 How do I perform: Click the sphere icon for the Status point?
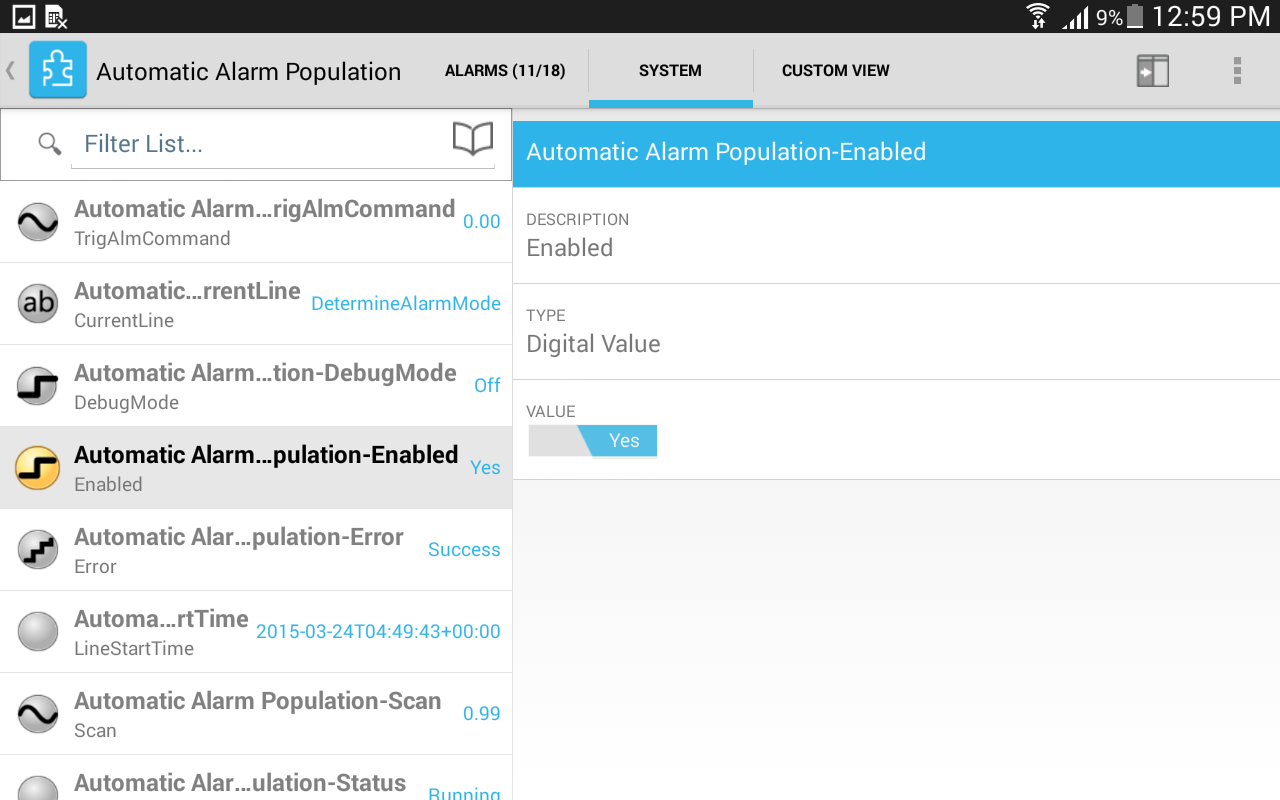pos(38,788)
